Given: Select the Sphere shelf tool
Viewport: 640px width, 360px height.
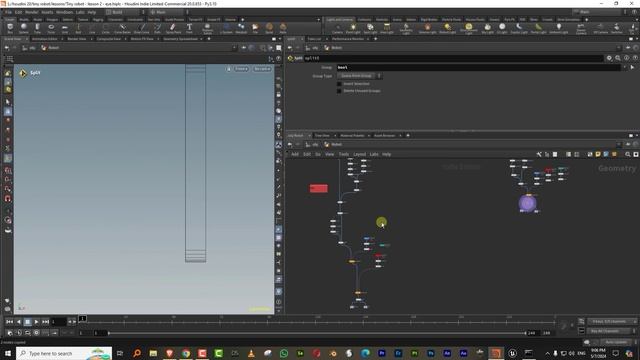Looking at the screenshot, I should coord(24,28).
